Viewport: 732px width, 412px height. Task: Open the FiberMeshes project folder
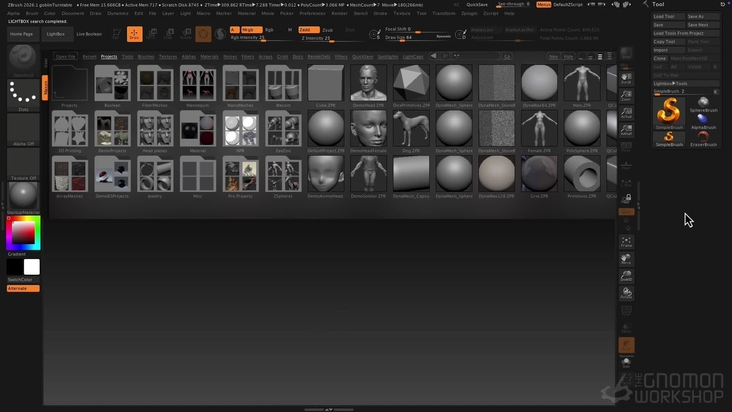pyautogui.click(x=155, y=86)
